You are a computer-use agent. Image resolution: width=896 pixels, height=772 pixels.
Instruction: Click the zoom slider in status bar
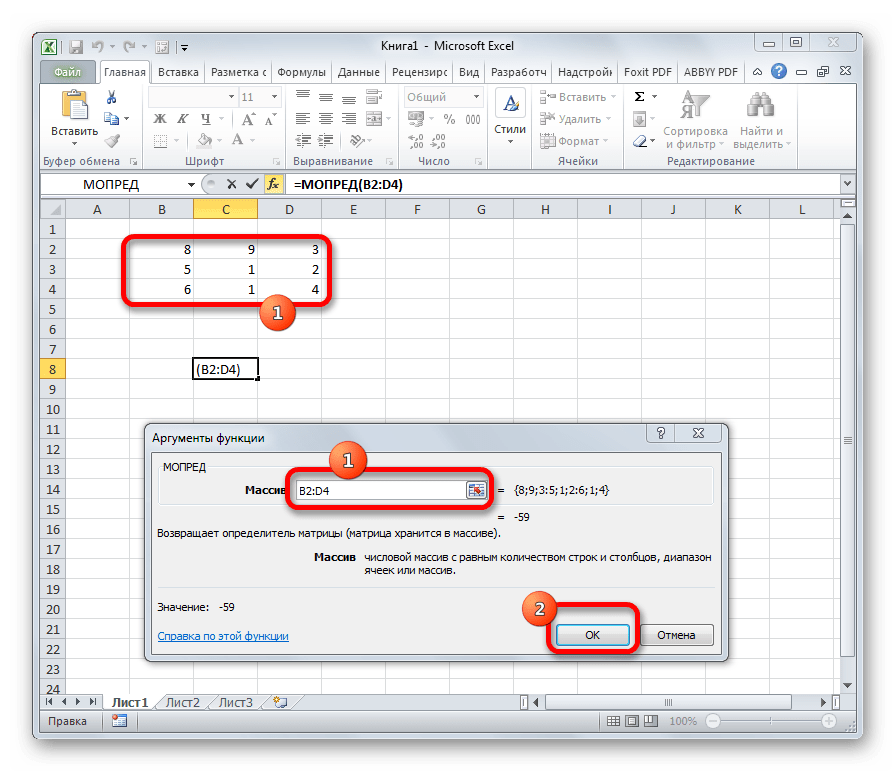pyautogui.click(x=769, y=721)
